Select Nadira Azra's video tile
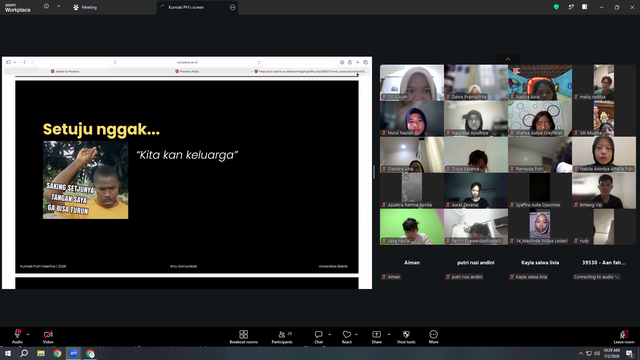The width and height of the screenshot is (640, 360). (x=540, y=82)
